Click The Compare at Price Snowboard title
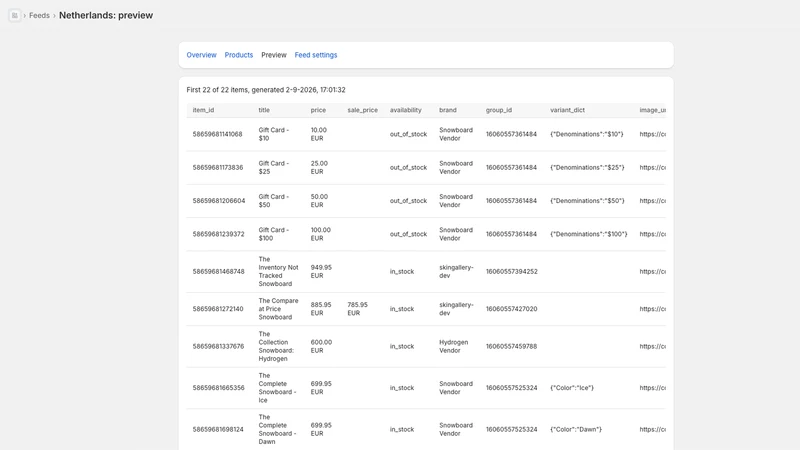 pyautogui.click(x=278, y=309)
